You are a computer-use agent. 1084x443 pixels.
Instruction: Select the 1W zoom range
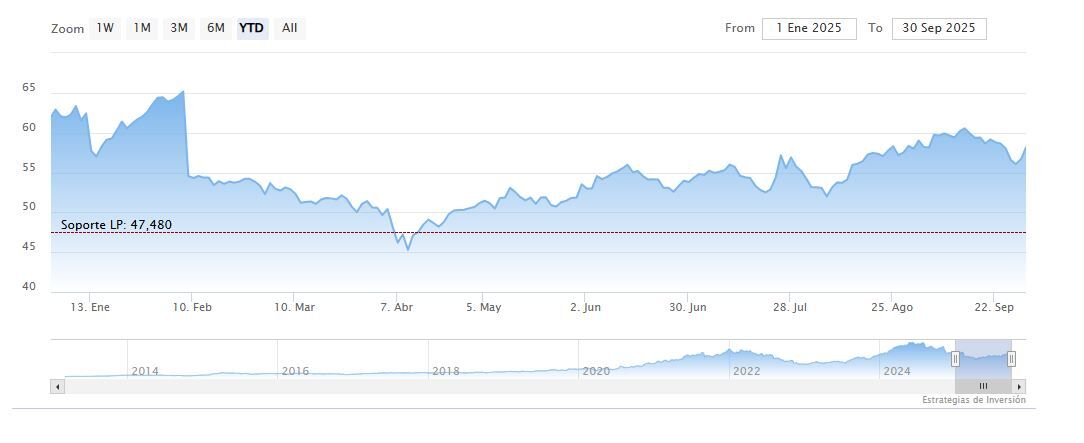(x=105, y=28)
